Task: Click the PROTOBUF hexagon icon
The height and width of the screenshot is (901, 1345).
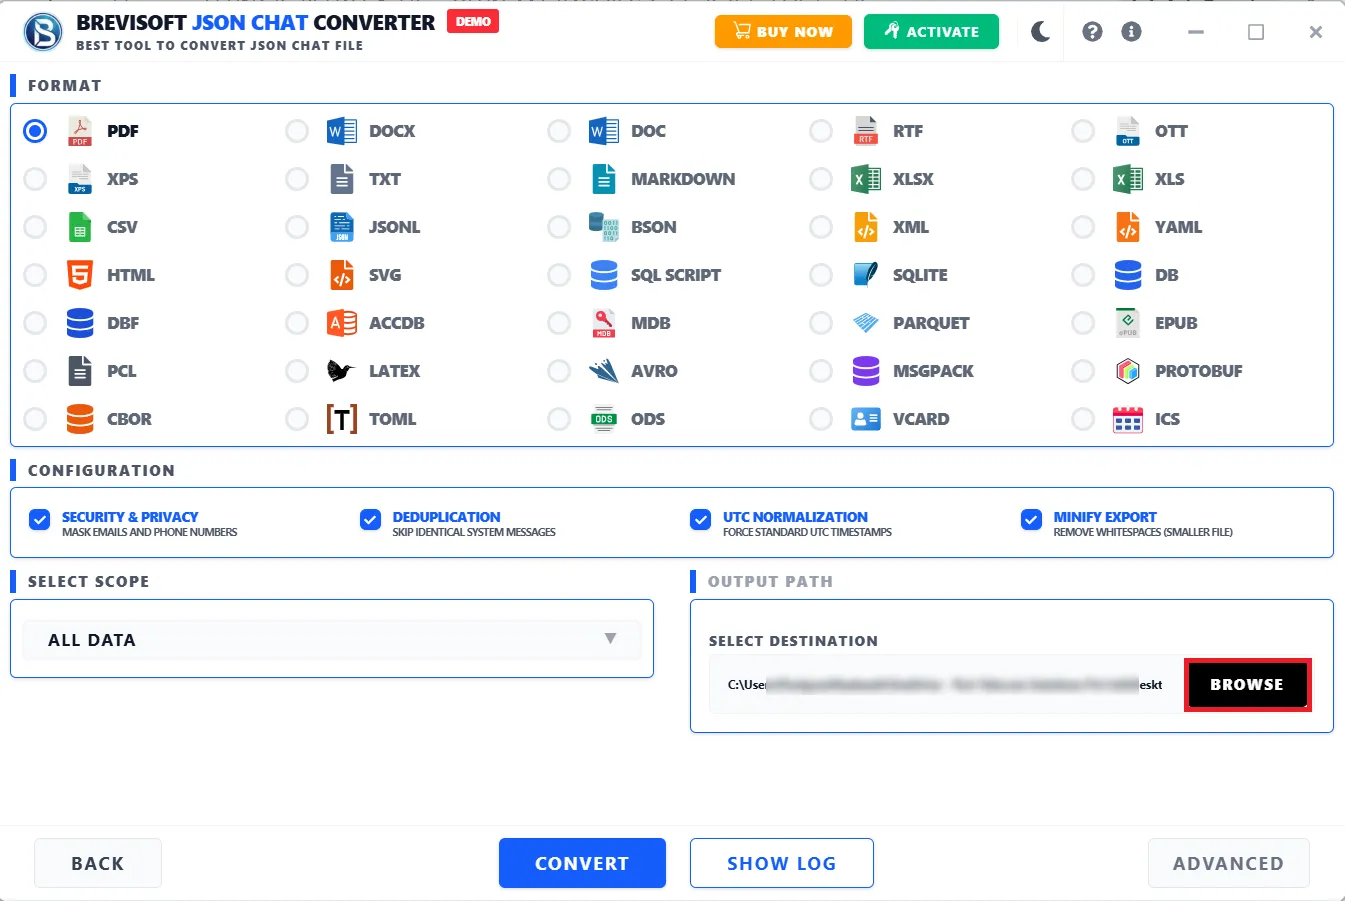Action: [x=1128, y=371]
